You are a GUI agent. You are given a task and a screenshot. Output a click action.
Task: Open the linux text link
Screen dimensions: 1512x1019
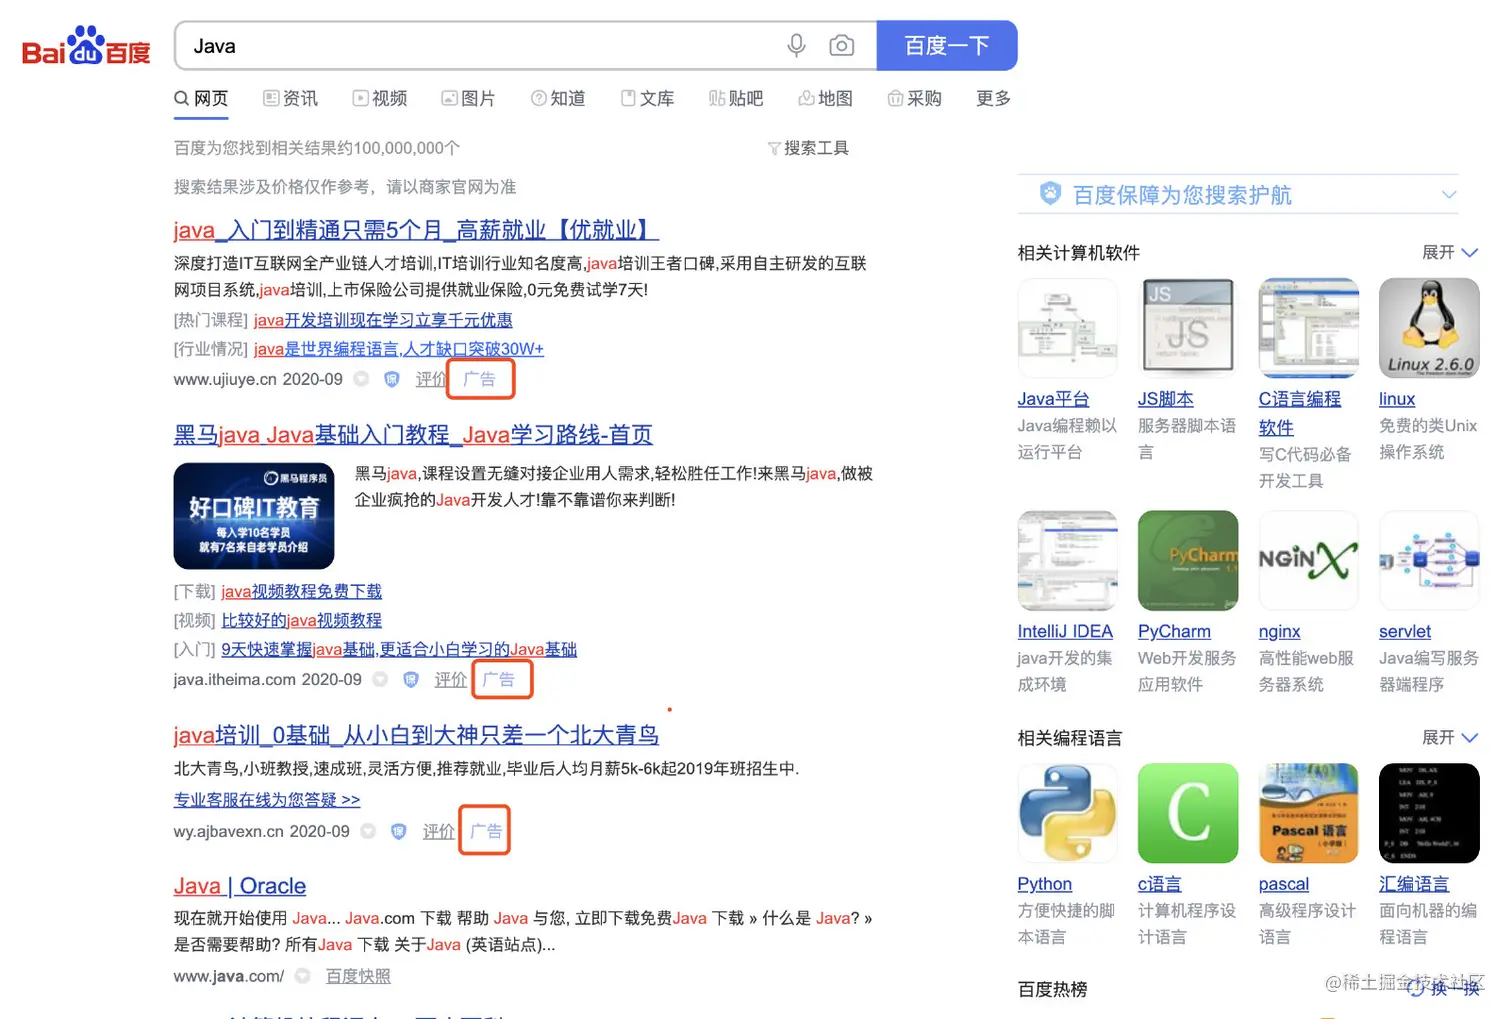pyautogui.click(x=1397, y=399)
